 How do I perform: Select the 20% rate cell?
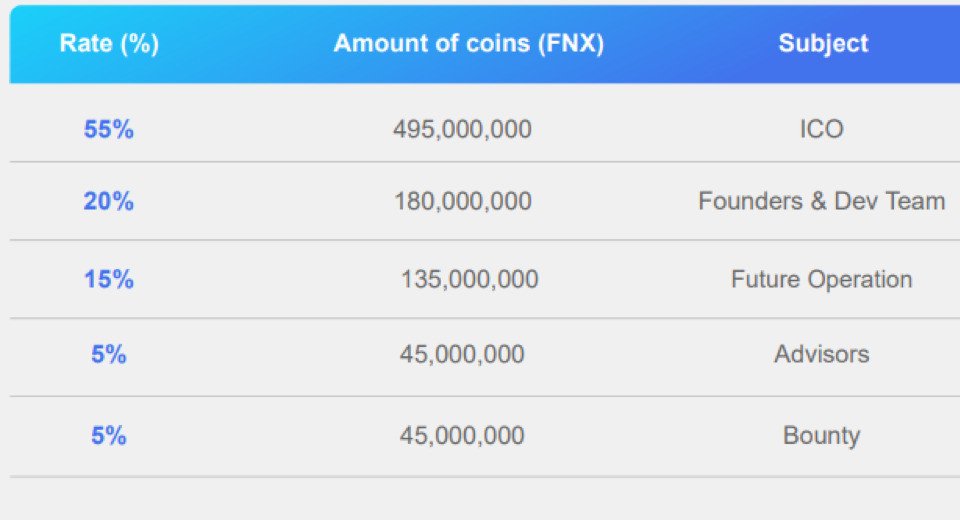[108, 201]
